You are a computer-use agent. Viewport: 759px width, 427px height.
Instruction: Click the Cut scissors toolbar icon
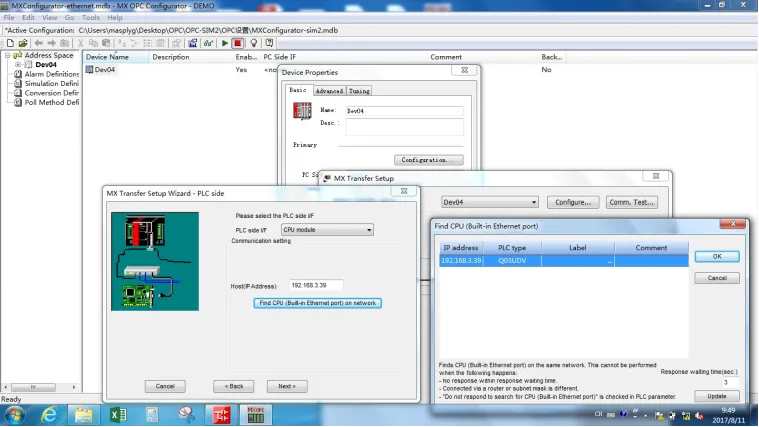click(80, 43)
